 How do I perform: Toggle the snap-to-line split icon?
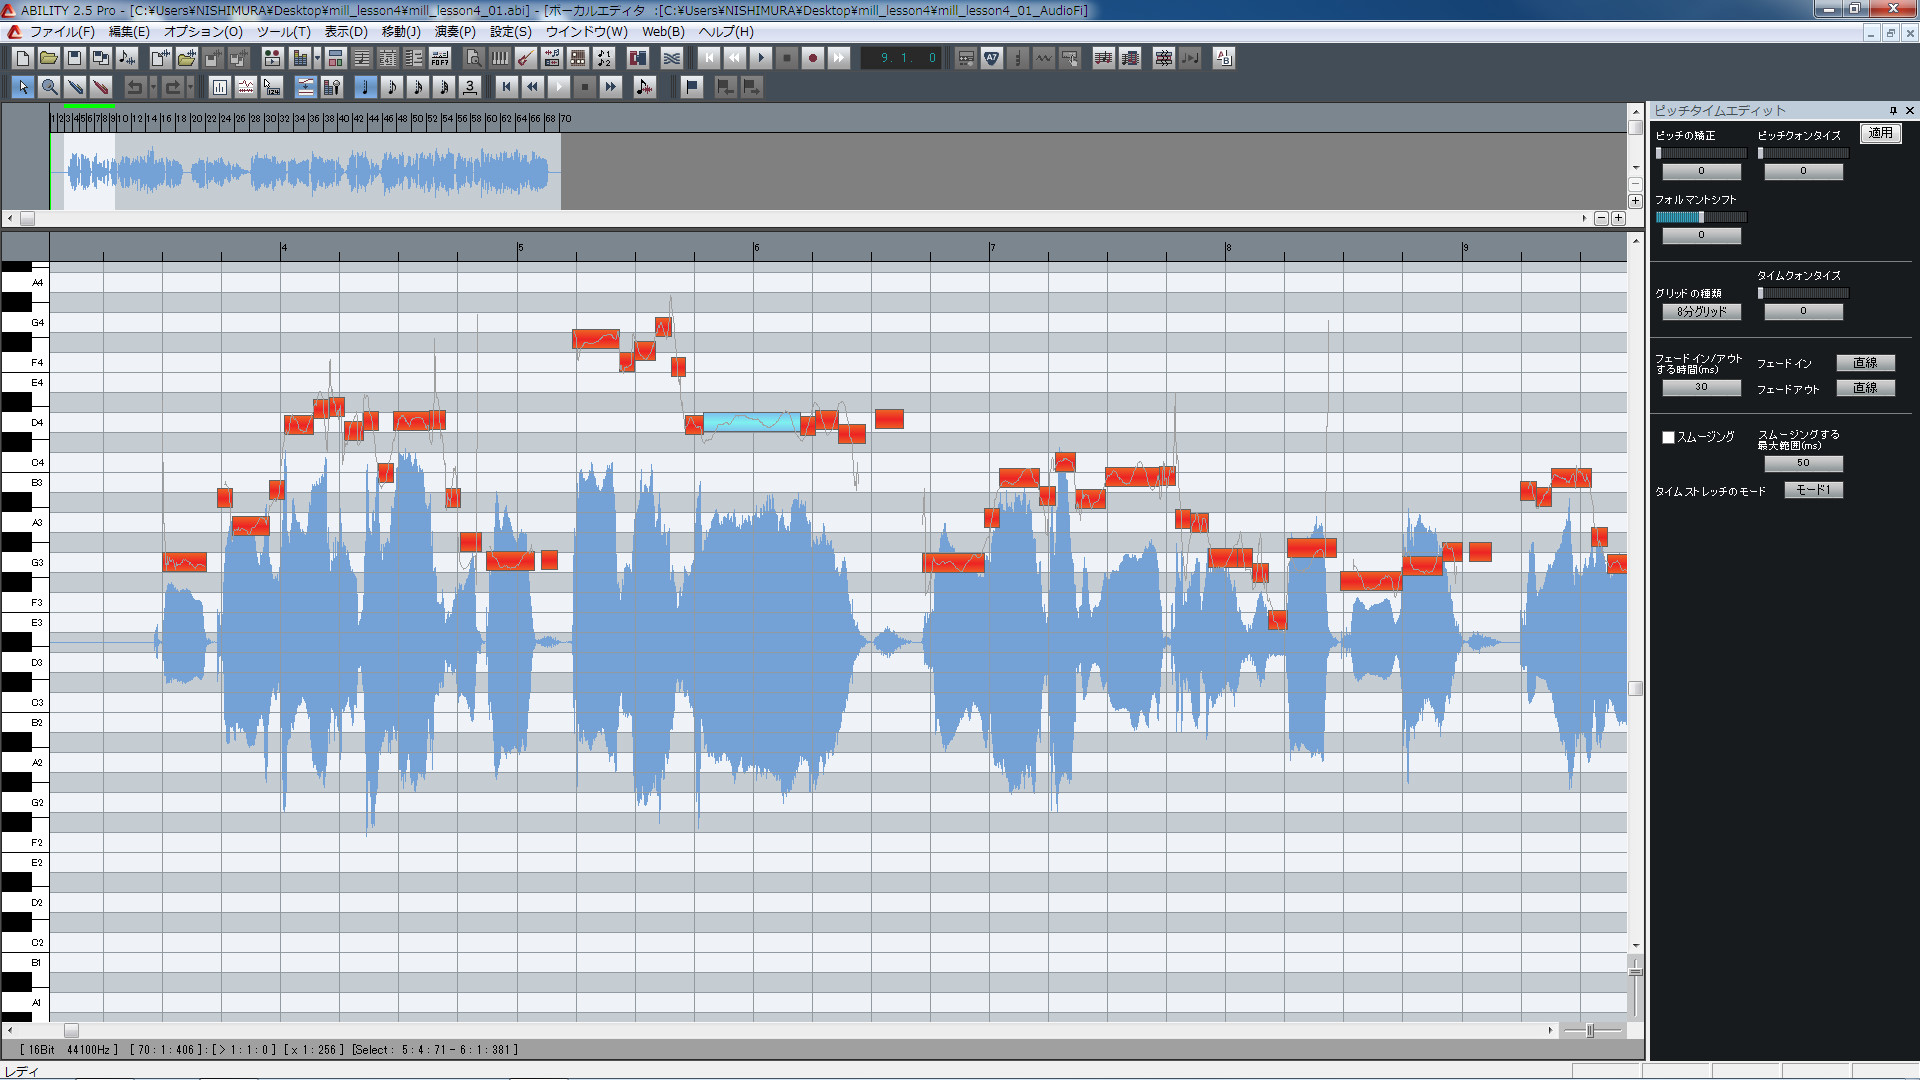pos(306,87)
